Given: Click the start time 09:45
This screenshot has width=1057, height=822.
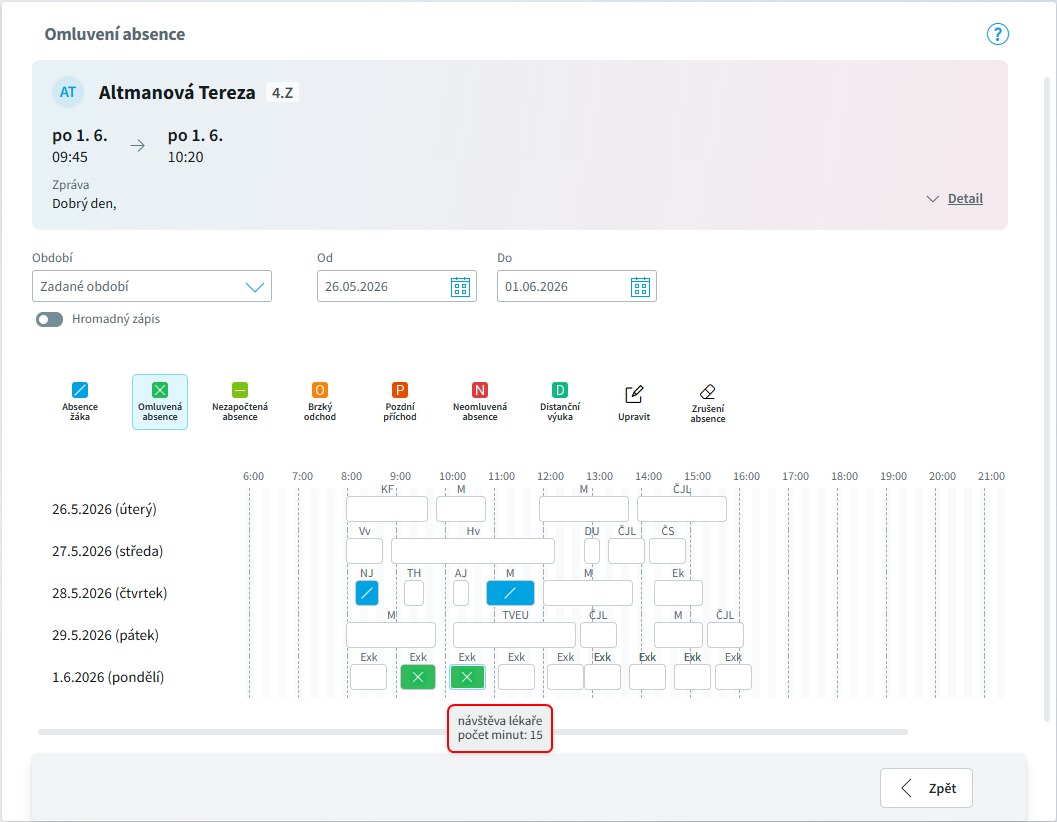Looking at the screenshot, I should [x=70, y=157].
